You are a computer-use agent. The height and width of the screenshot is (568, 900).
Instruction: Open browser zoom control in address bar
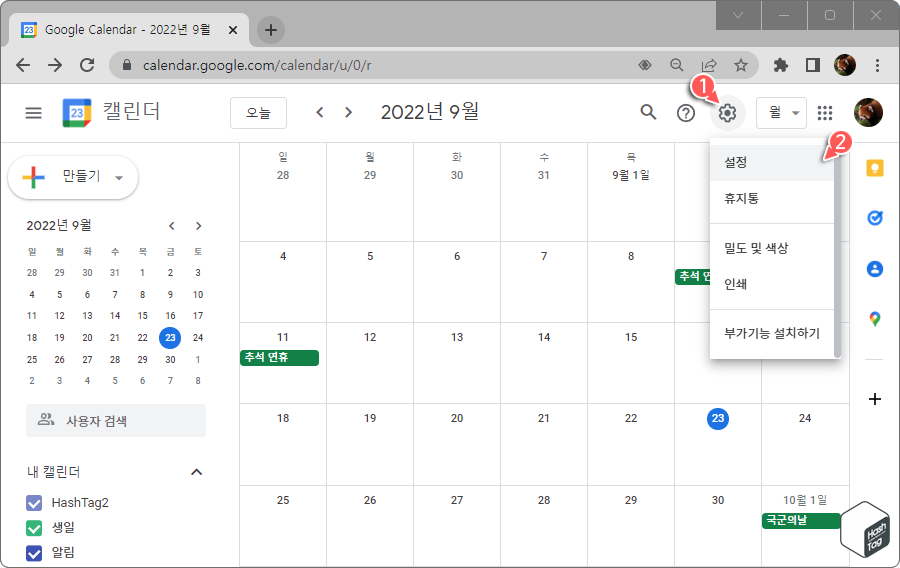click(x=677, y=65)
